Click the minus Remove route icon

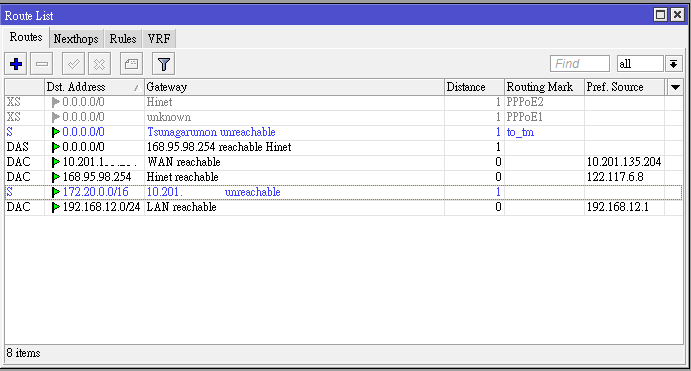click(x=42, y=64)
